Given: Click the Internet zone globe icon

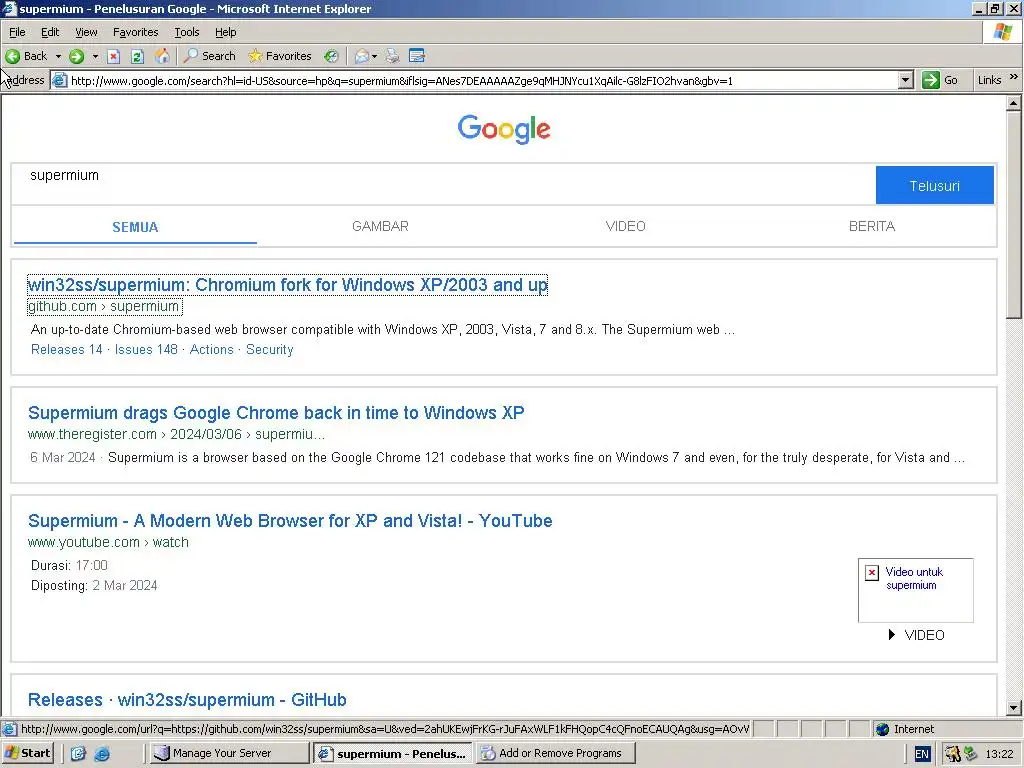Looking at the screenshot, I should [882, 729].
